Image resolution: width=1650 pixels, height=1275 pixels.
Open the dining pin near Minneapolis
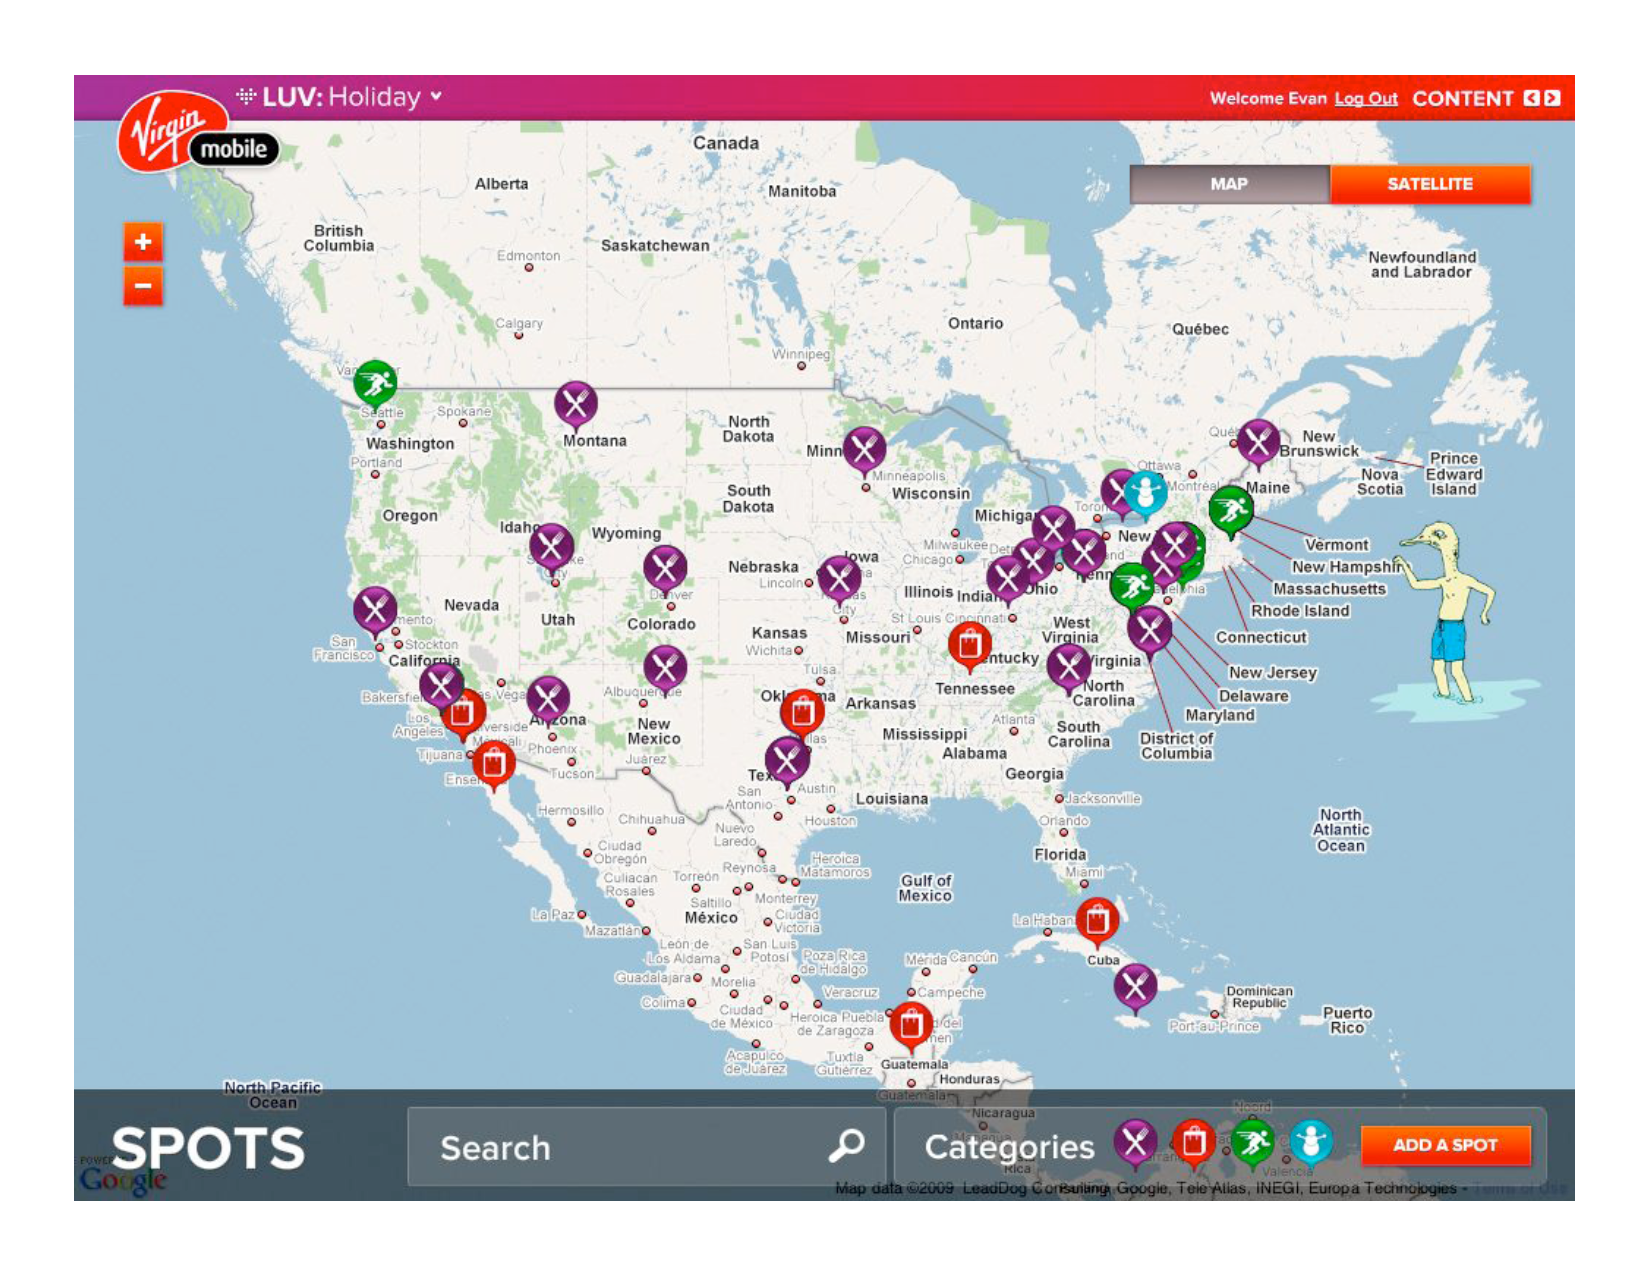864,450
